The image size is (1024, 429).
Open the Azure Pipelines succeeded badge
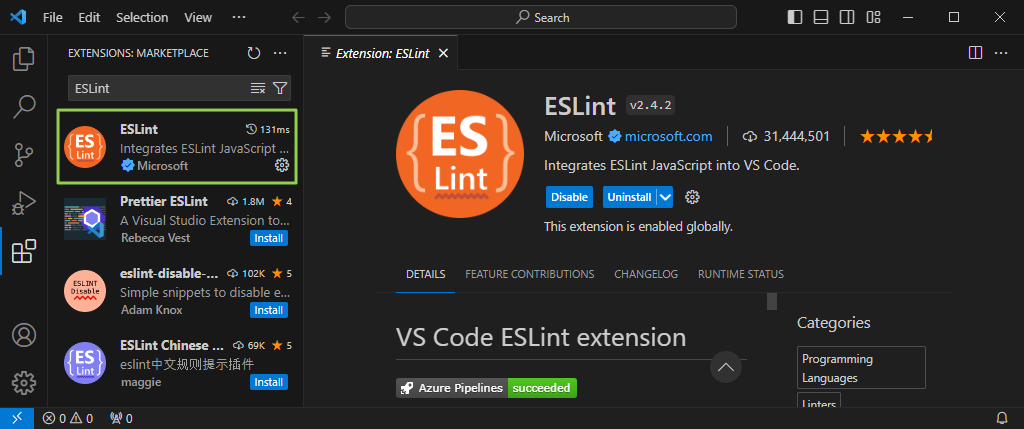coord(487,388)
